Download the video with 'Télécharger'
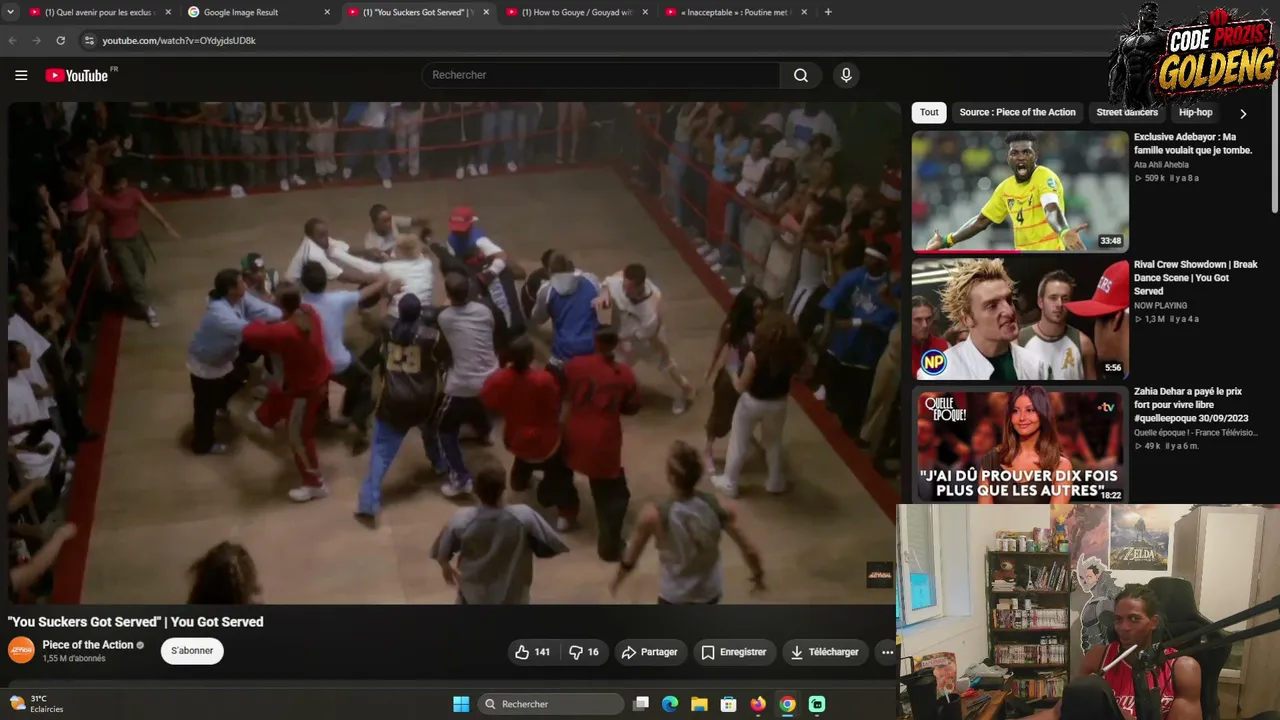1280x720 pixels. [x=824, y=652]
